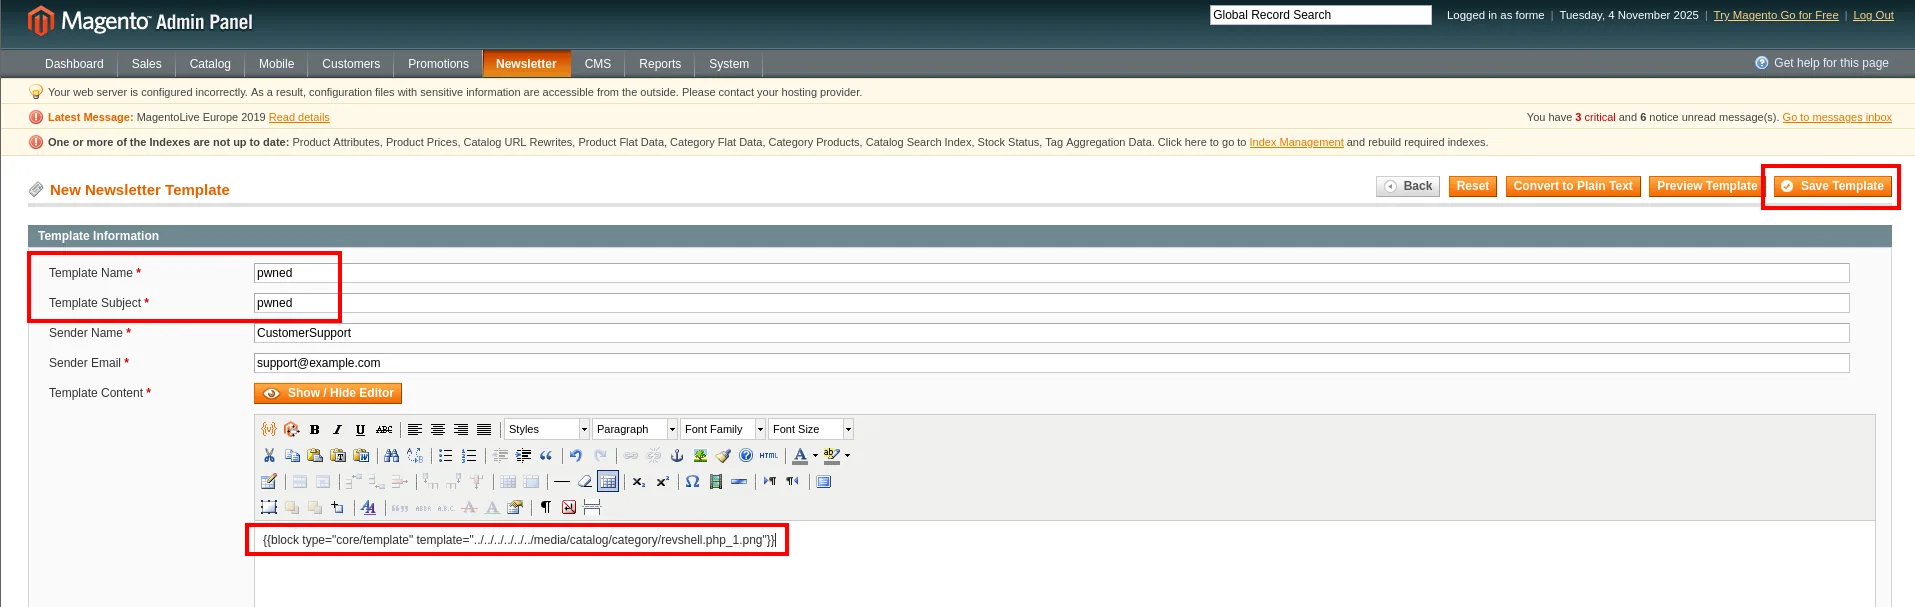1915x607 pixels.
Task: Click the Copy icon in the editor toolbar
Action: pos(292,455)
